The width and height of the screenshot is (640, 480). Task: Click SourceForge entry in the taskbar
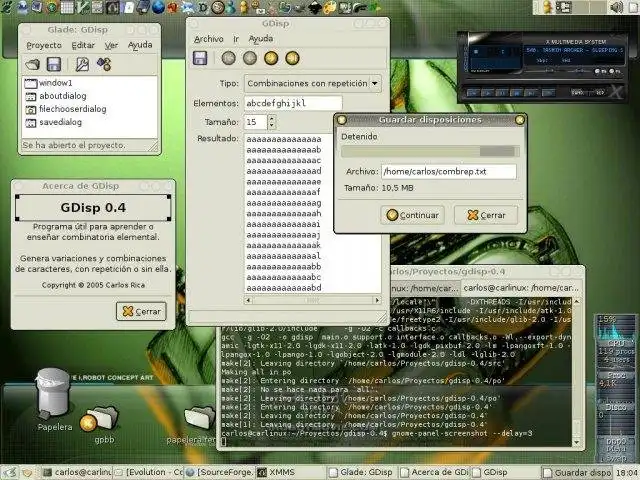point(220,472)
